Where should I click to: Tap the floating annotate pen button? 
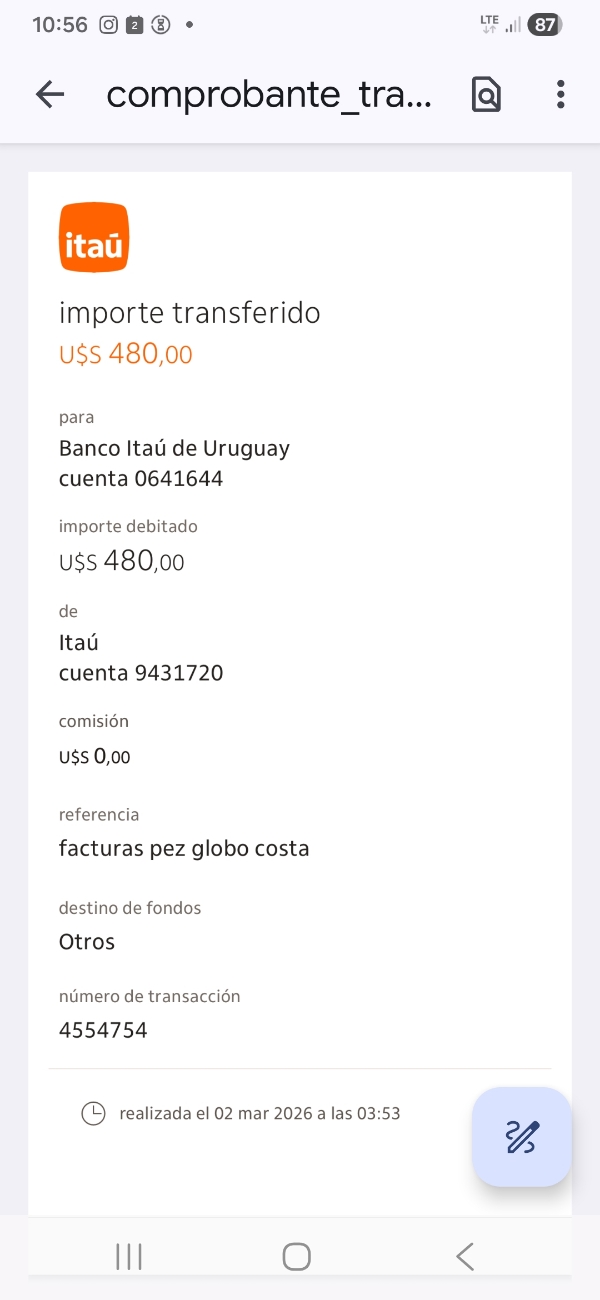[522, 1137]
